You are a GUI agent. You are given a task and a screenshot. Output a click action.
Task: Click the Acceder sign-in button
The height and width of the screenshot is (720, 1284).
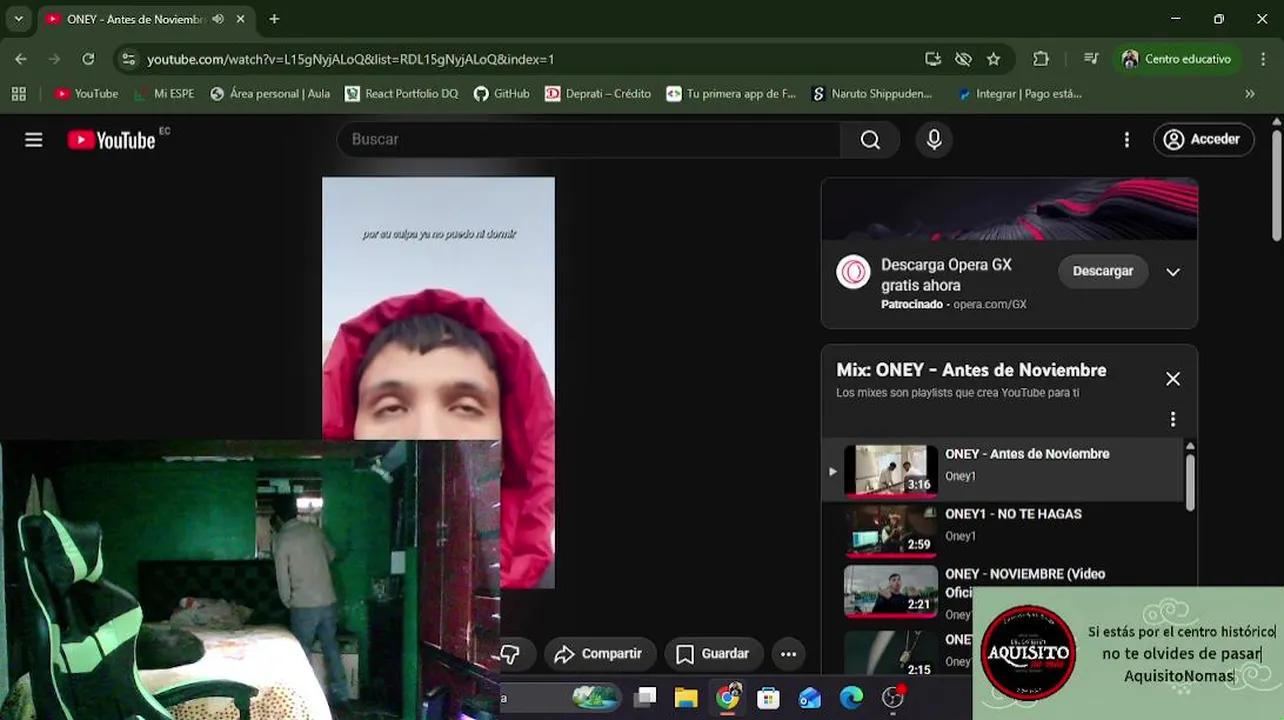pyautogui.click(x=1203, y=140)
